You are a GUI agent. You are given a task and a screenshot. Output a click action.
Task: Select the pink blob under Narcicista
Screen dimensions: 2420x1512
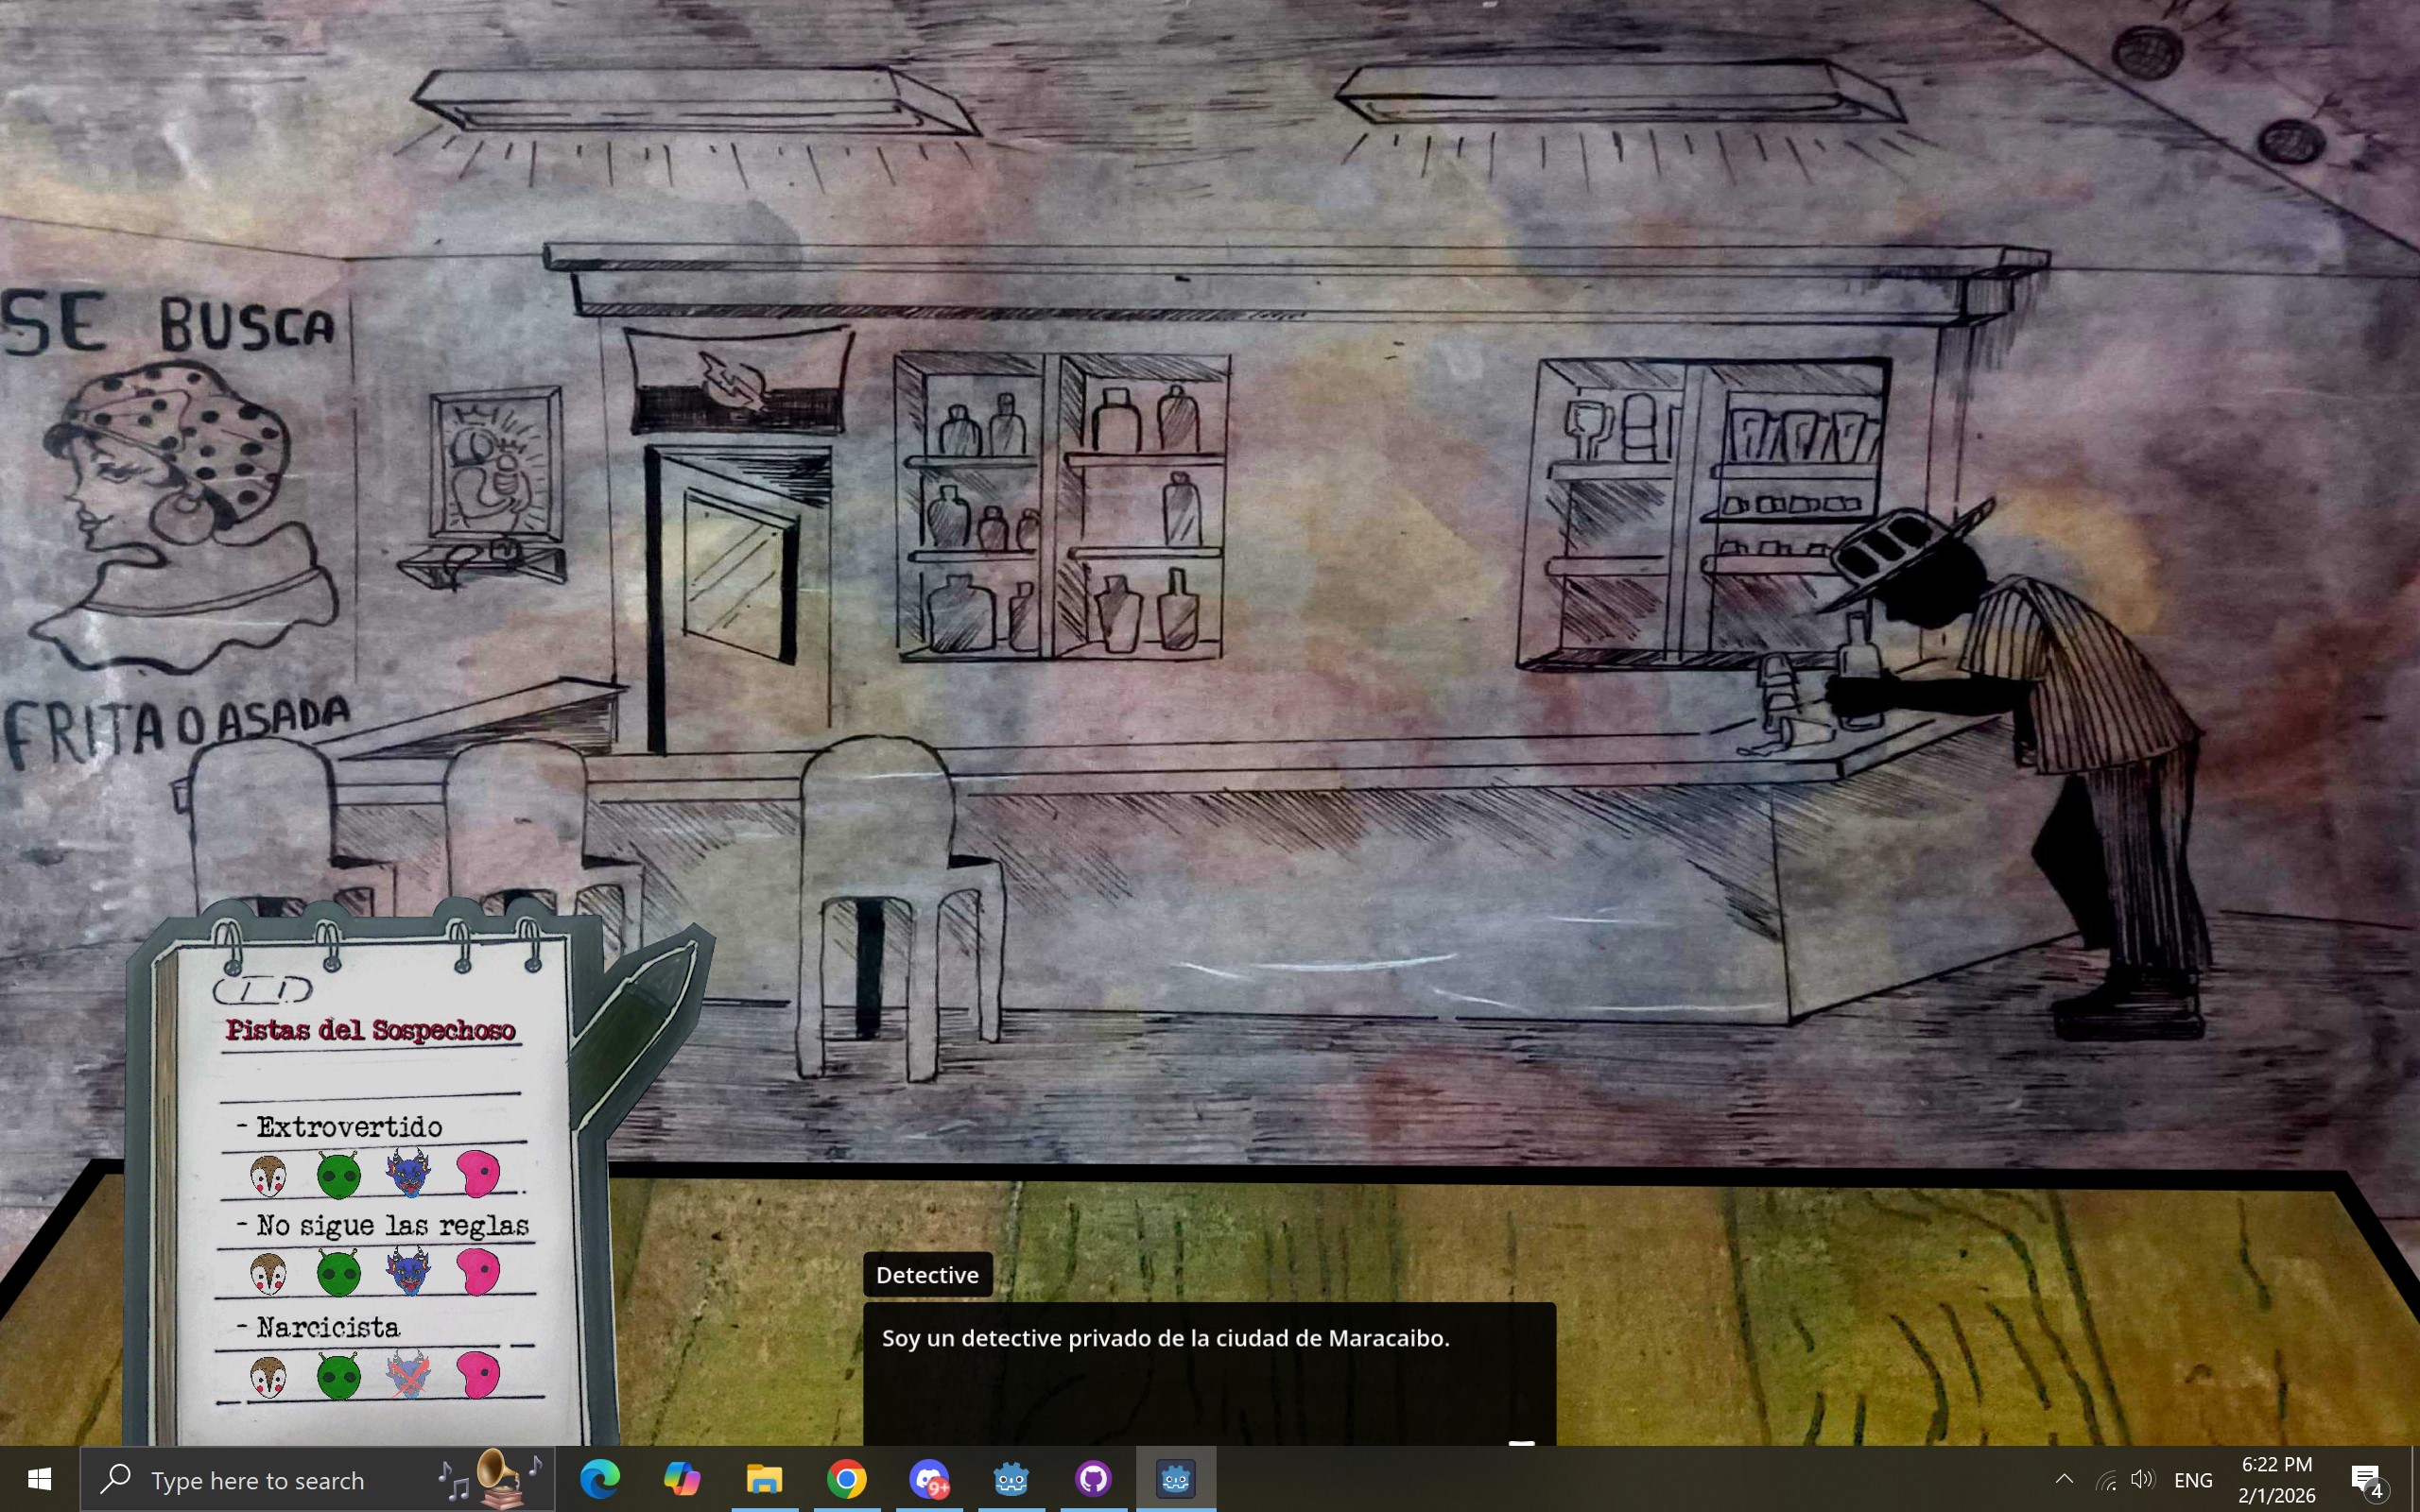(x=478, y=1375)
